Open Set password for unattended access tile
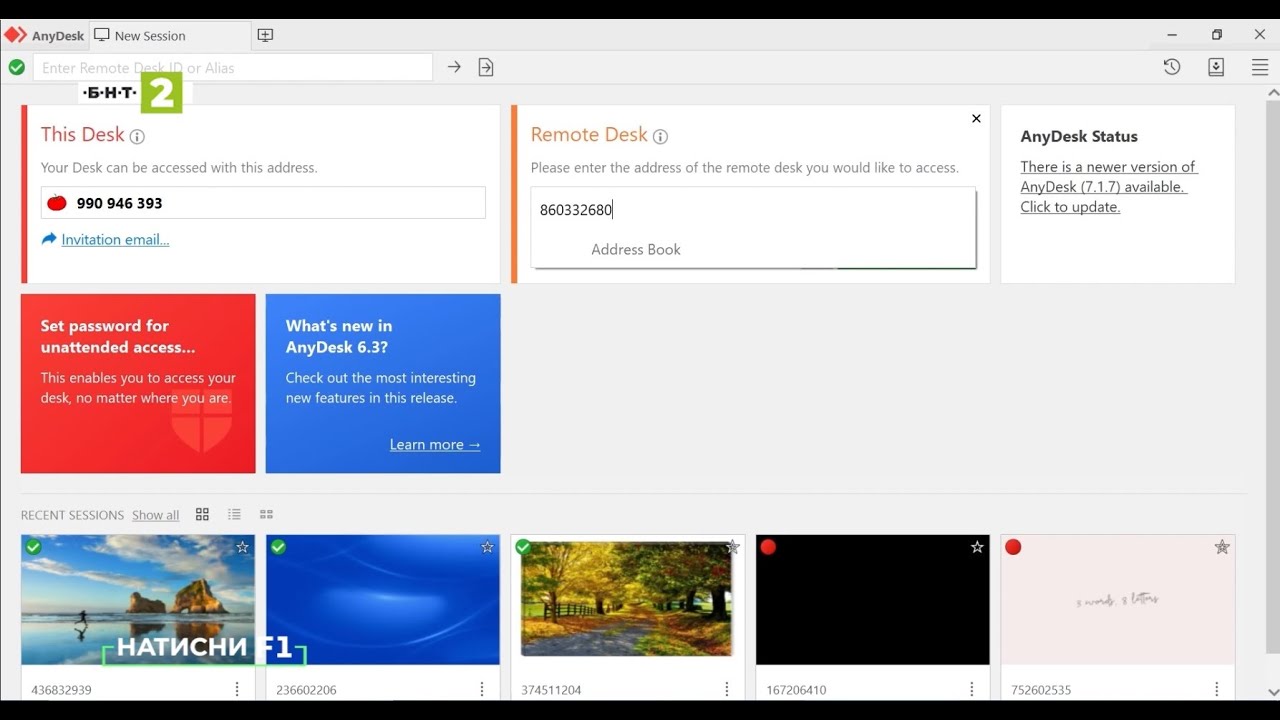This screenshot has height=720, width=1280. (138, 383)
